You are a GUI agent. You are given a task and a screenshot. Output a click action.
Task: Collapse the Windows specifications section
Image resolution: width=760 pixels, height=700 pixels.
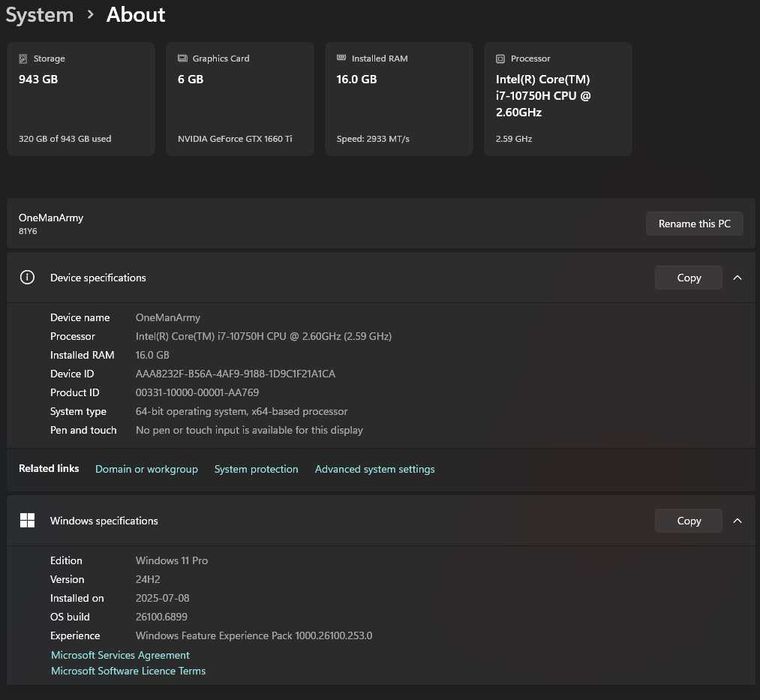point(737,521)
